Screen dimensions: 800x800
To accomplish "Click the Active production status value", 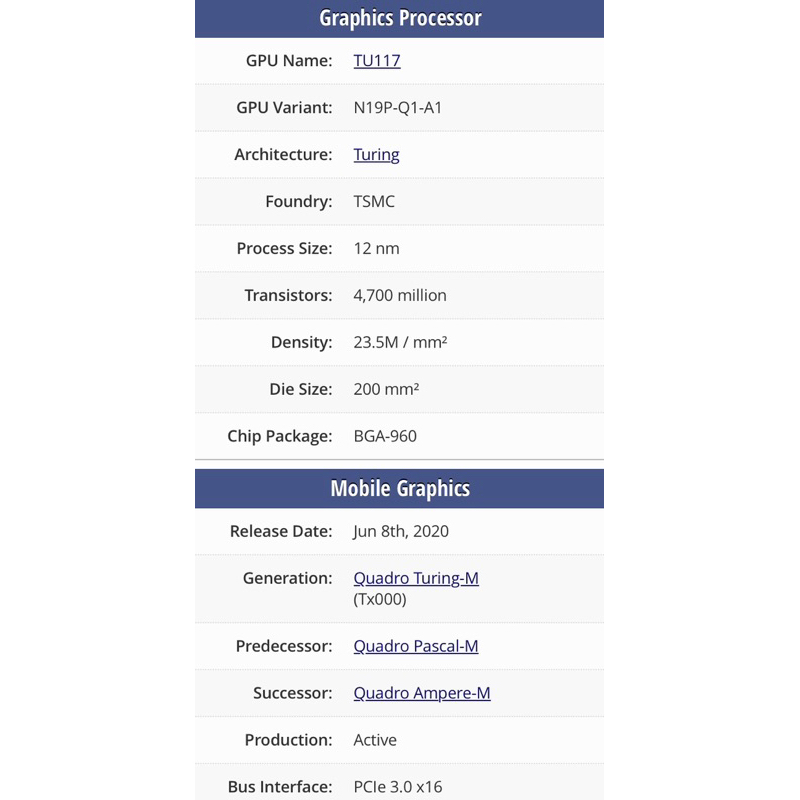I will pos(375,741).
